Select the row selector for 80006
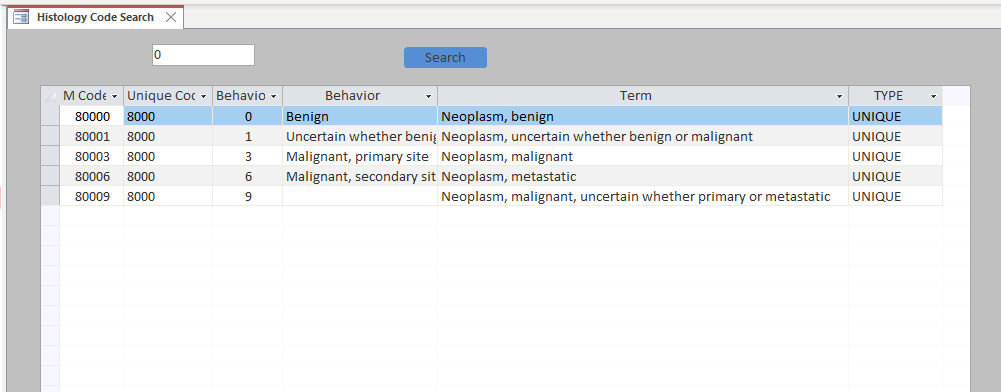The width and height of the screenshot is (1001, 392). [50, 176]
